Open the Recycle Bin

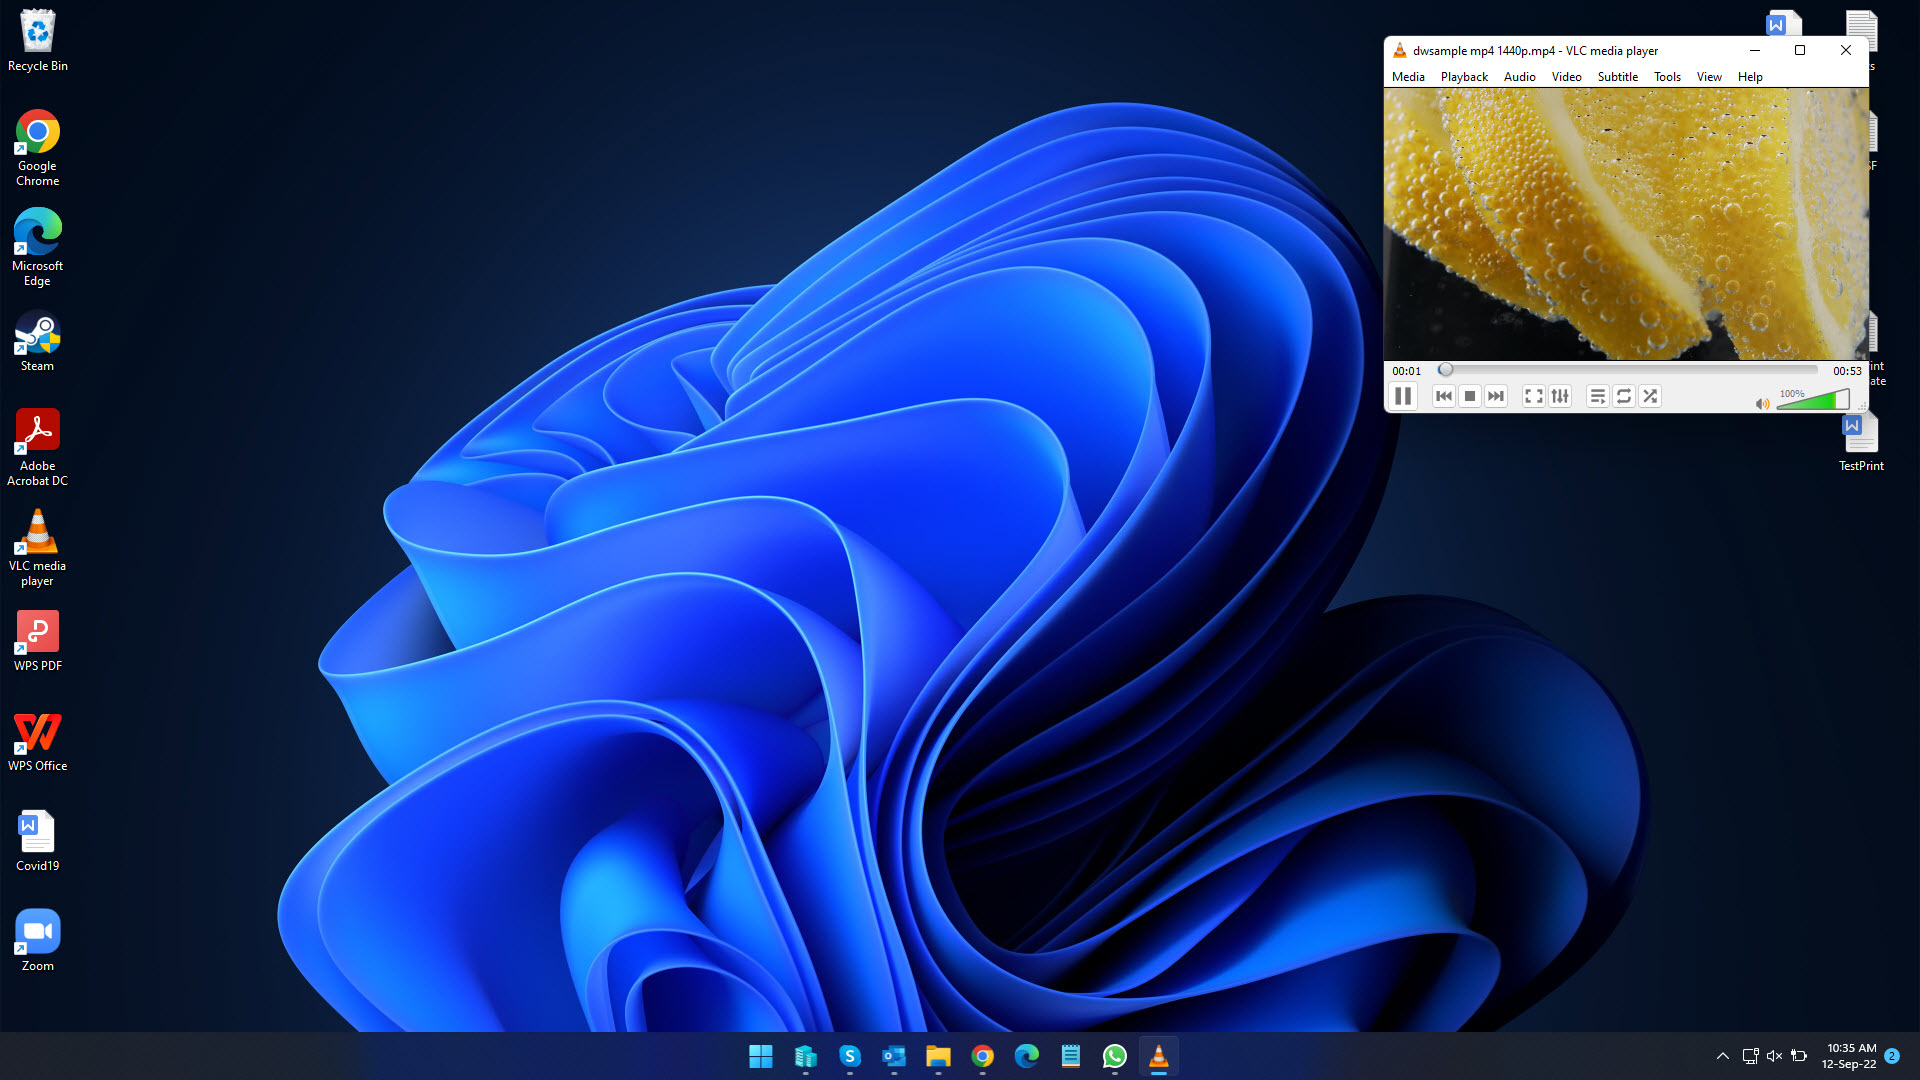[37, 30]
